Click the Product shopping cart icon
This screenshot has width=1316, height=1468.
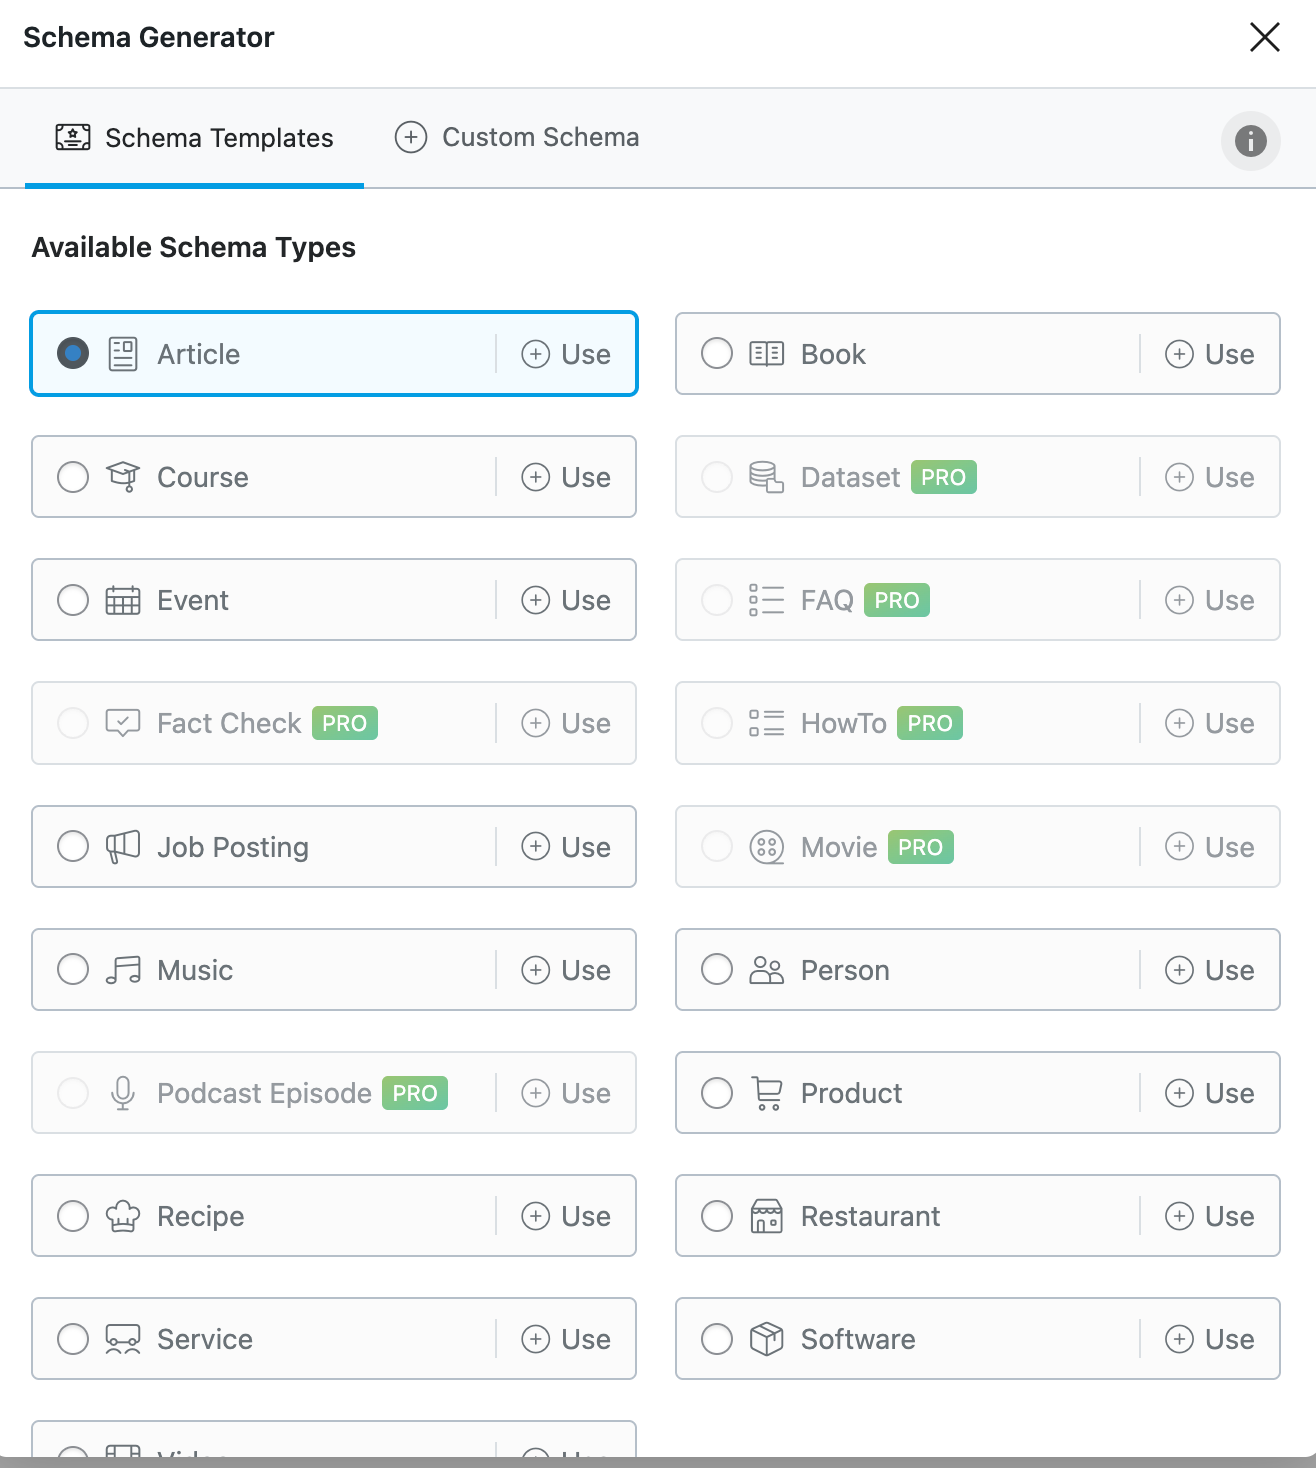click(766, 1093)
